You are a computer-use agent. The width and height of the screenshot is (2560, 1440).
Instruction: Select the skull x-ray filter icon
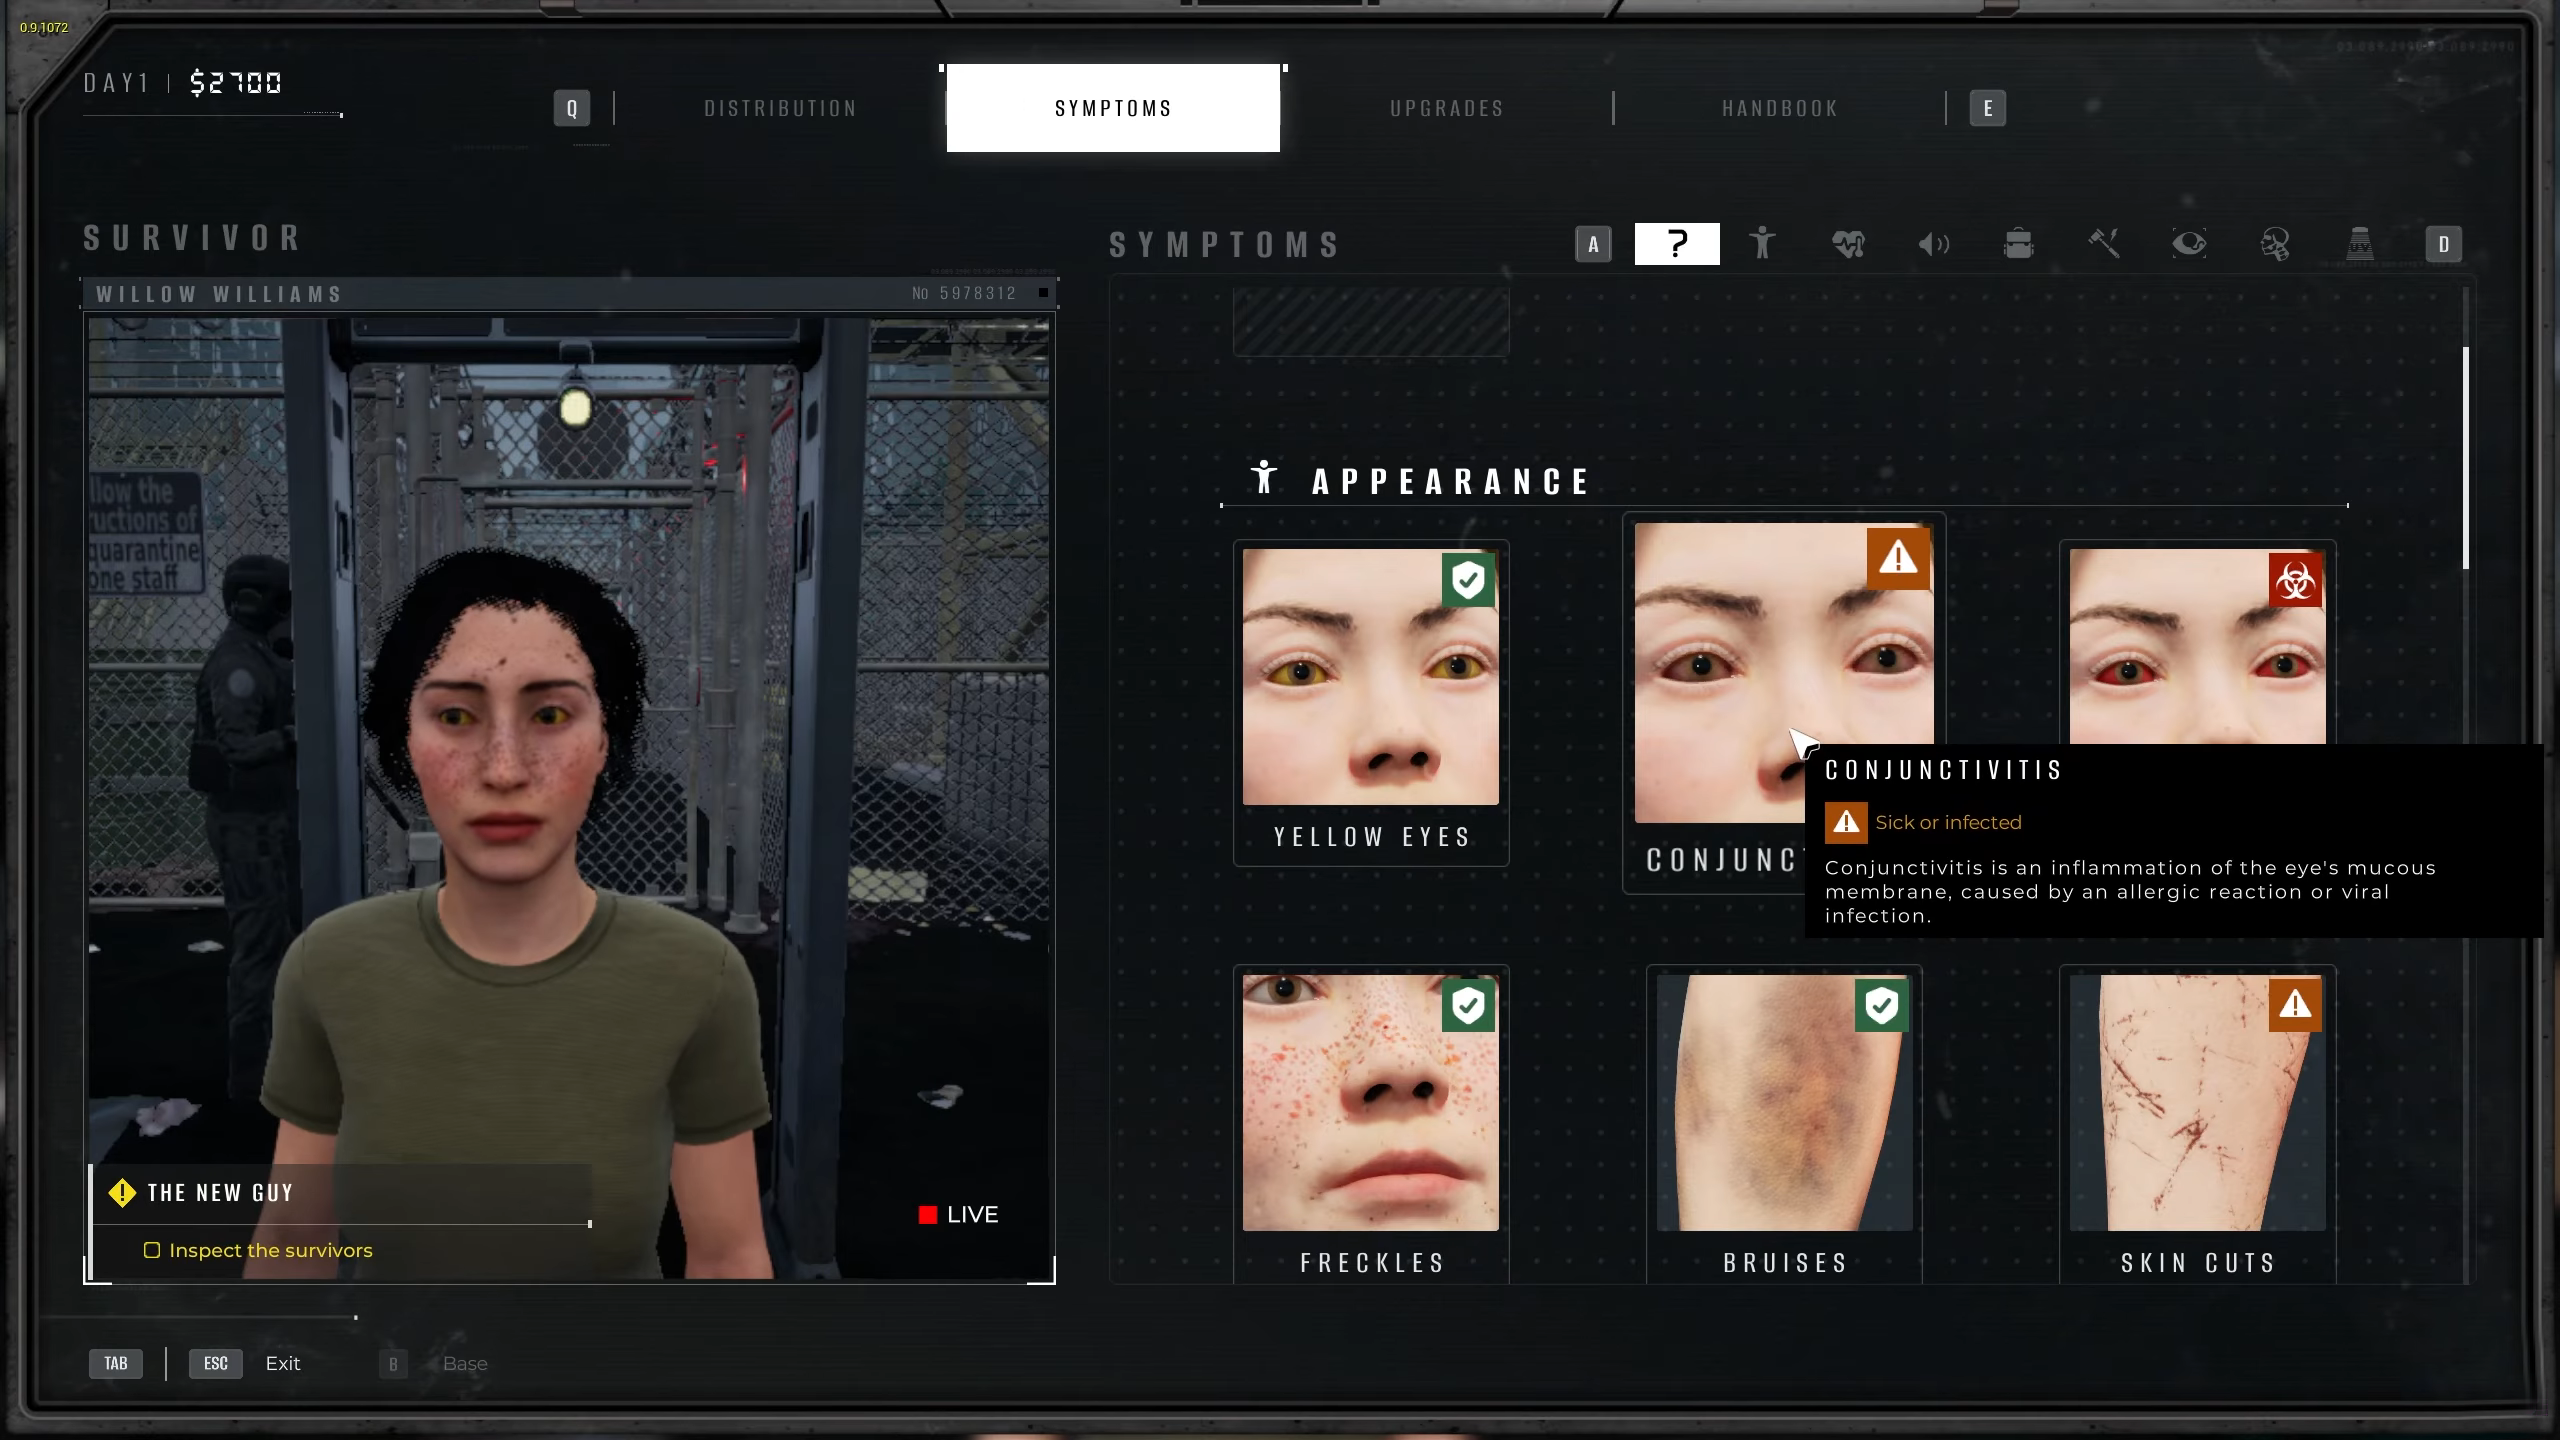tap(2275, 244)
